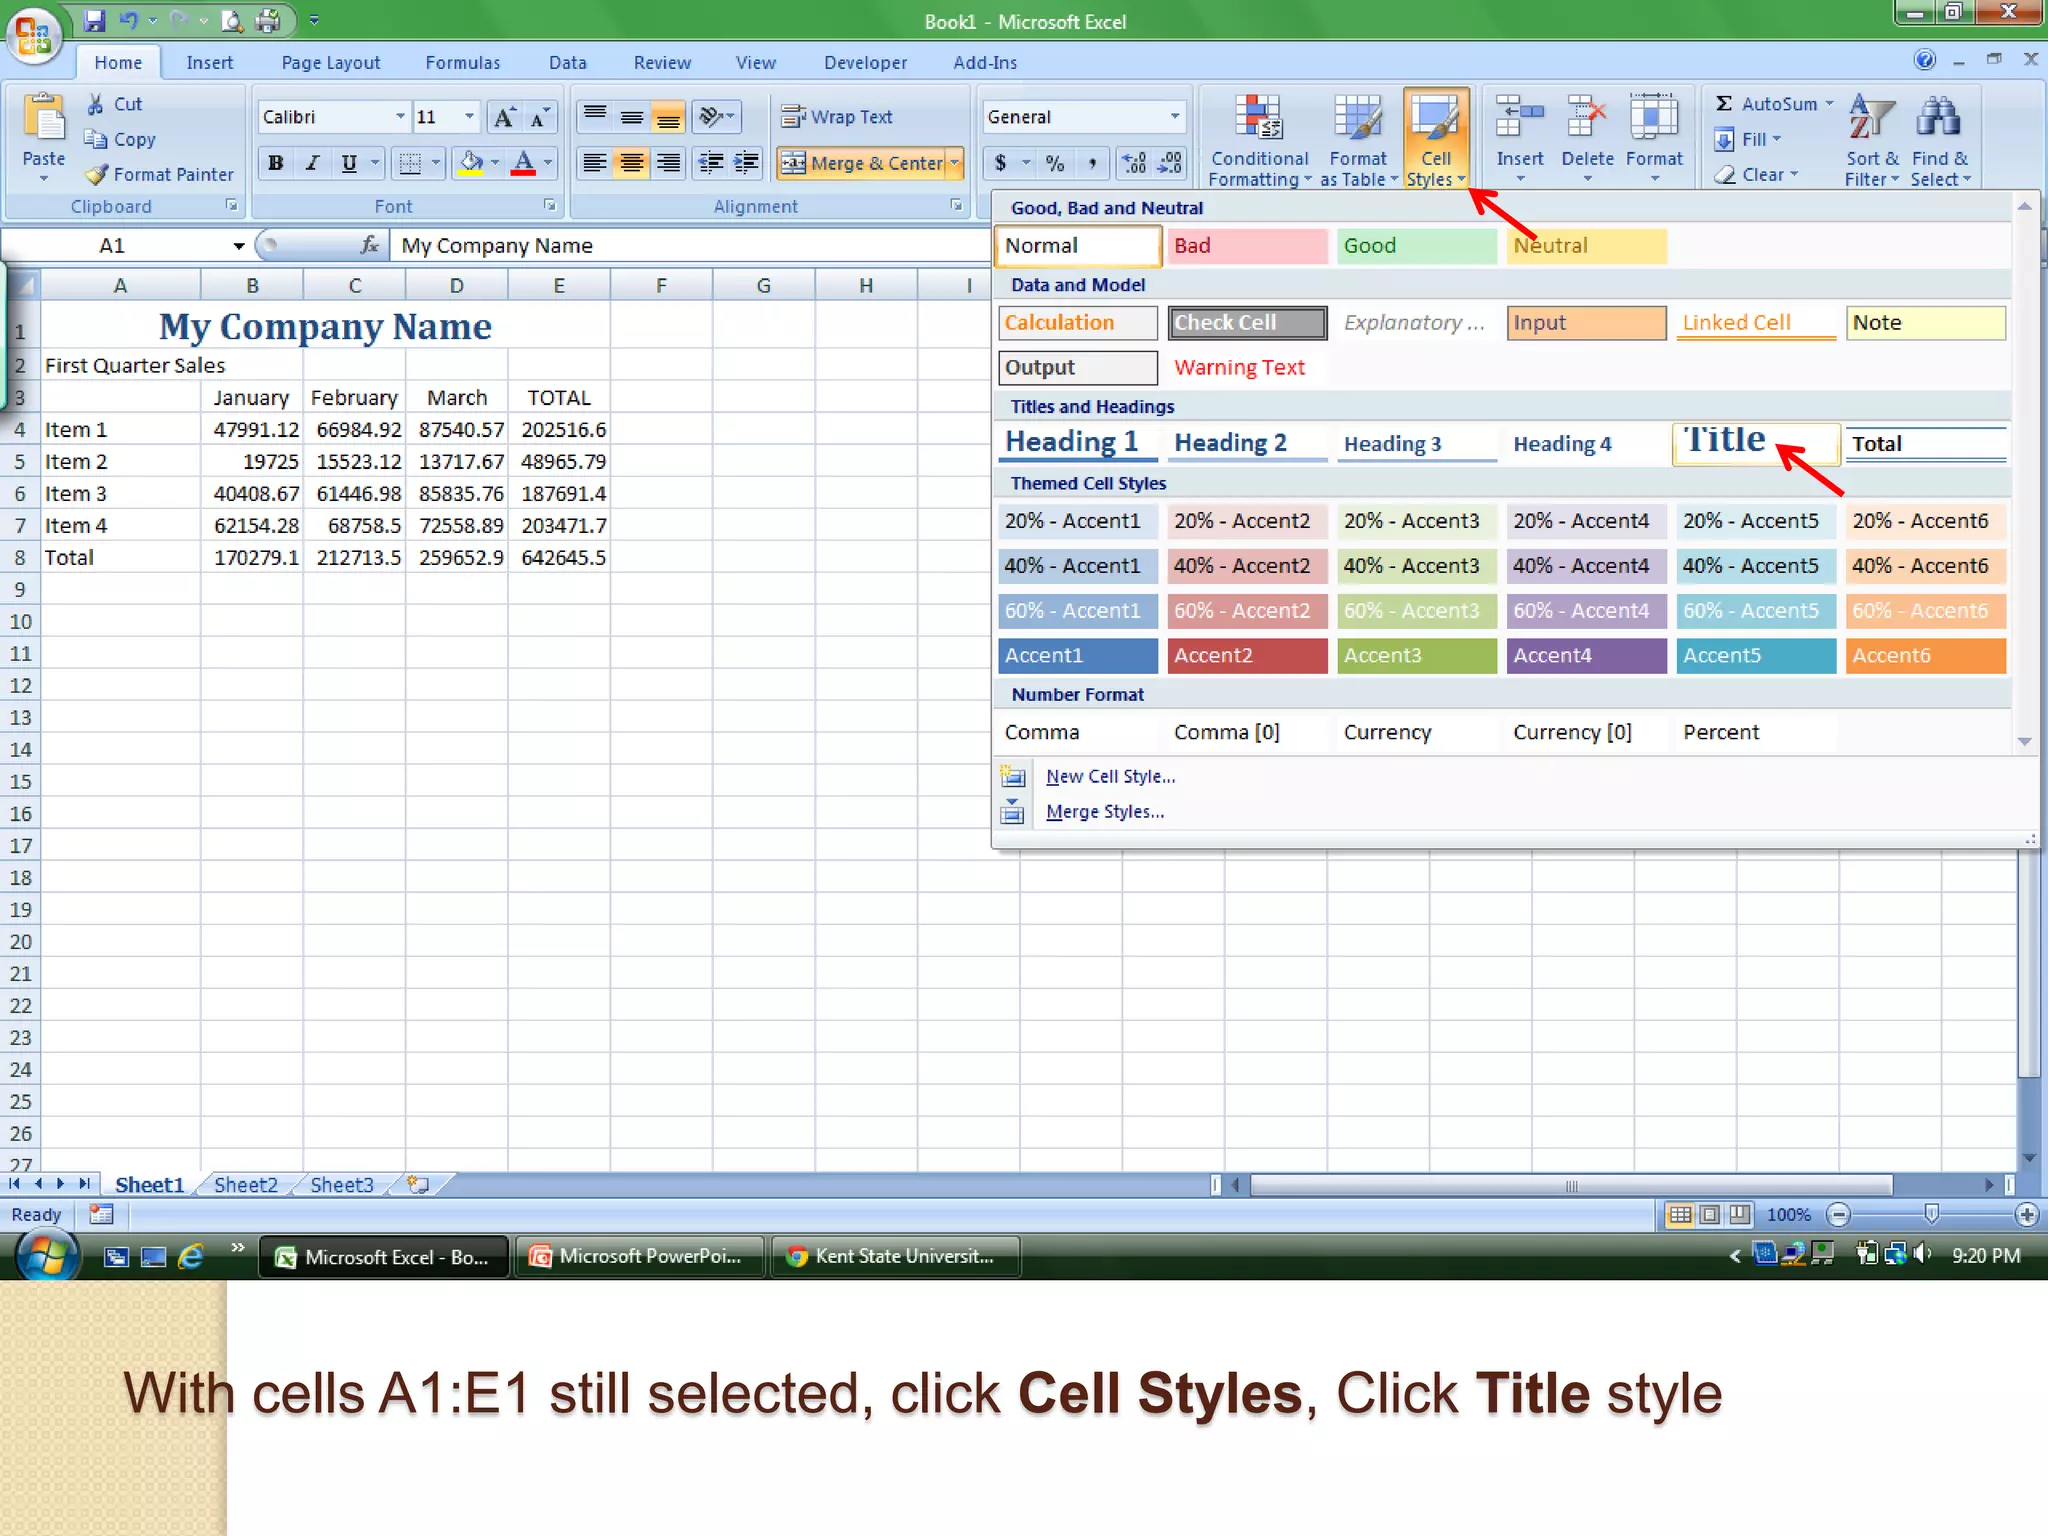
Task: Apply the Heading 1 cell style
Action: tap(1077, 442)
